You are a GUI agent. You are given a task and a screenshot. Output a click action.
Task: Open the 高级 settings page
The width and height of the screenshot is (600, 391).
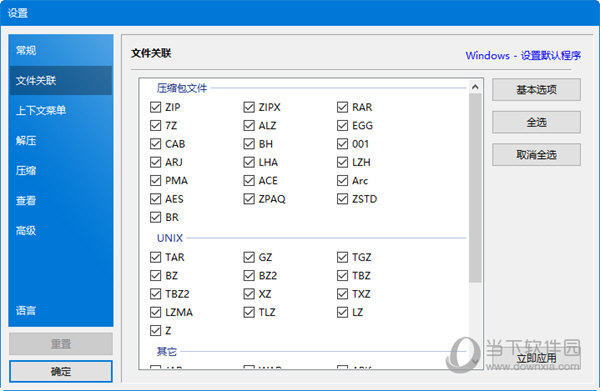pos(61,230)
